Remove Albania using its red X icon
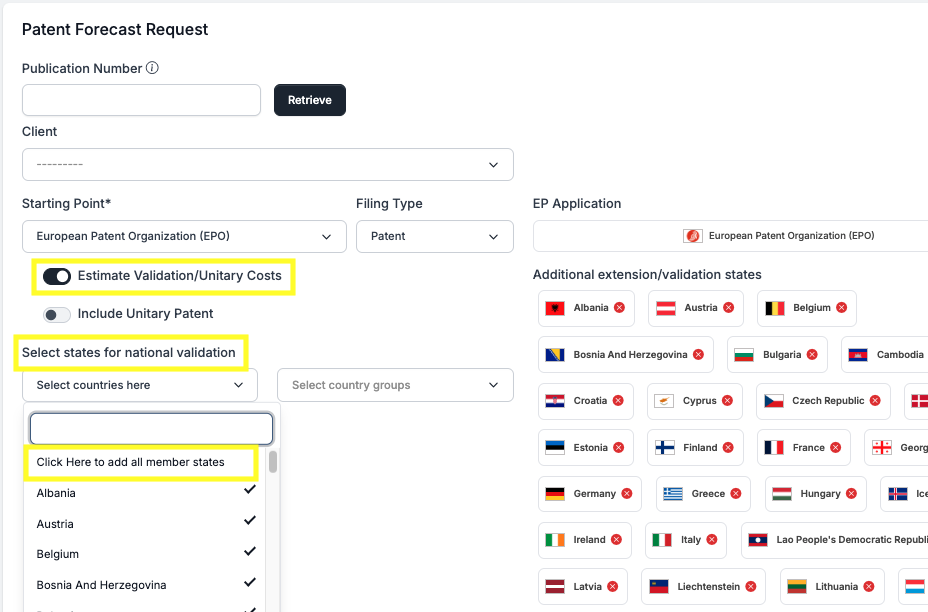Viewport: 928px width, 612px height. pyautogui.click(x=619, y=308)
